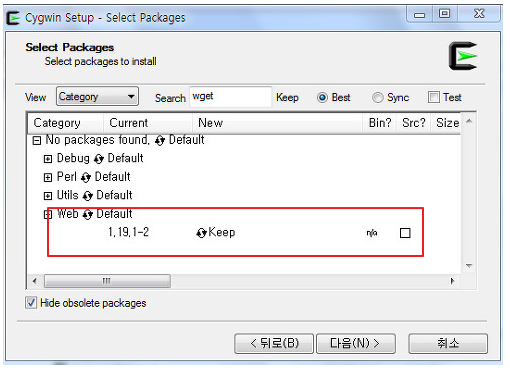Click the Bin? column header

pyautogui.click(x=380, y=123)
